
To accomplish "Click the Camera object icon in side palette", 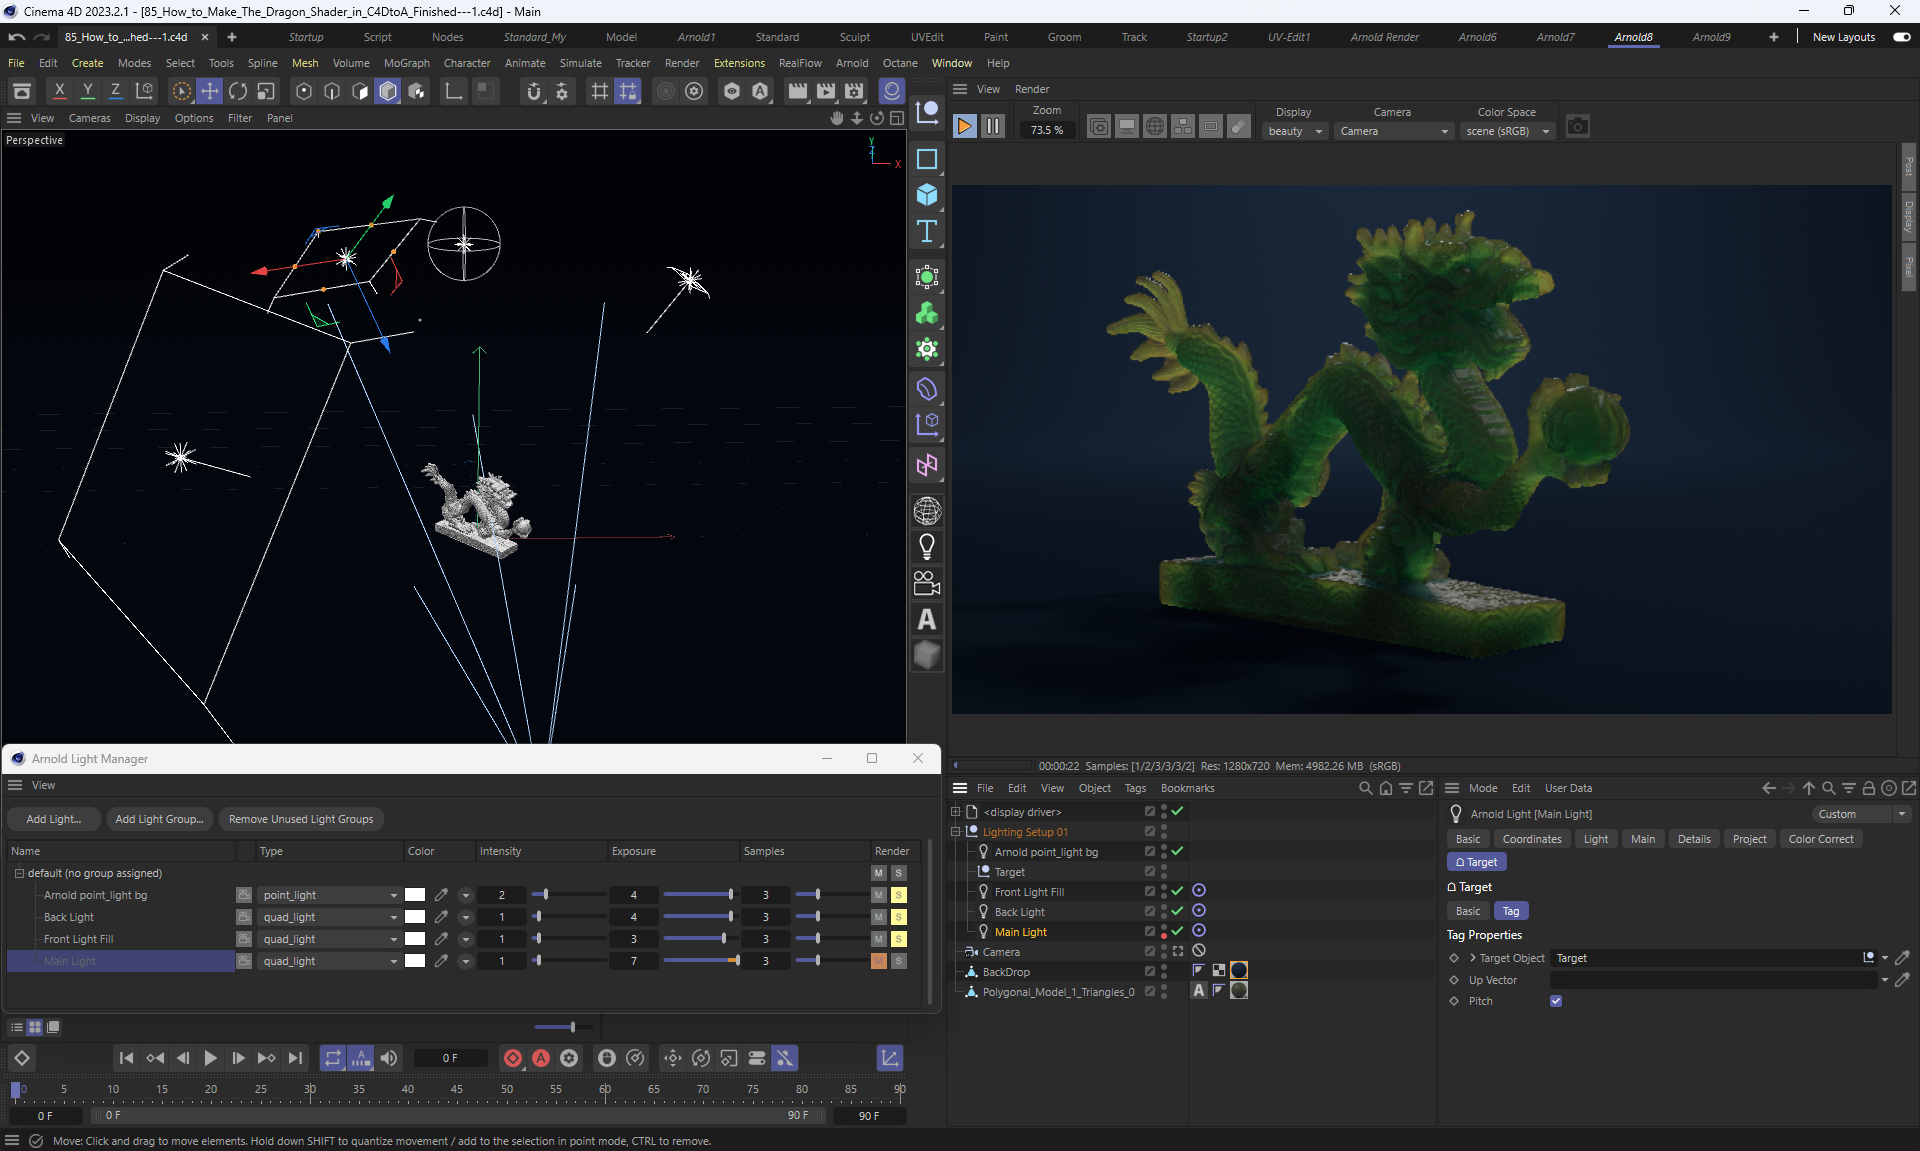I will point(927,583).
